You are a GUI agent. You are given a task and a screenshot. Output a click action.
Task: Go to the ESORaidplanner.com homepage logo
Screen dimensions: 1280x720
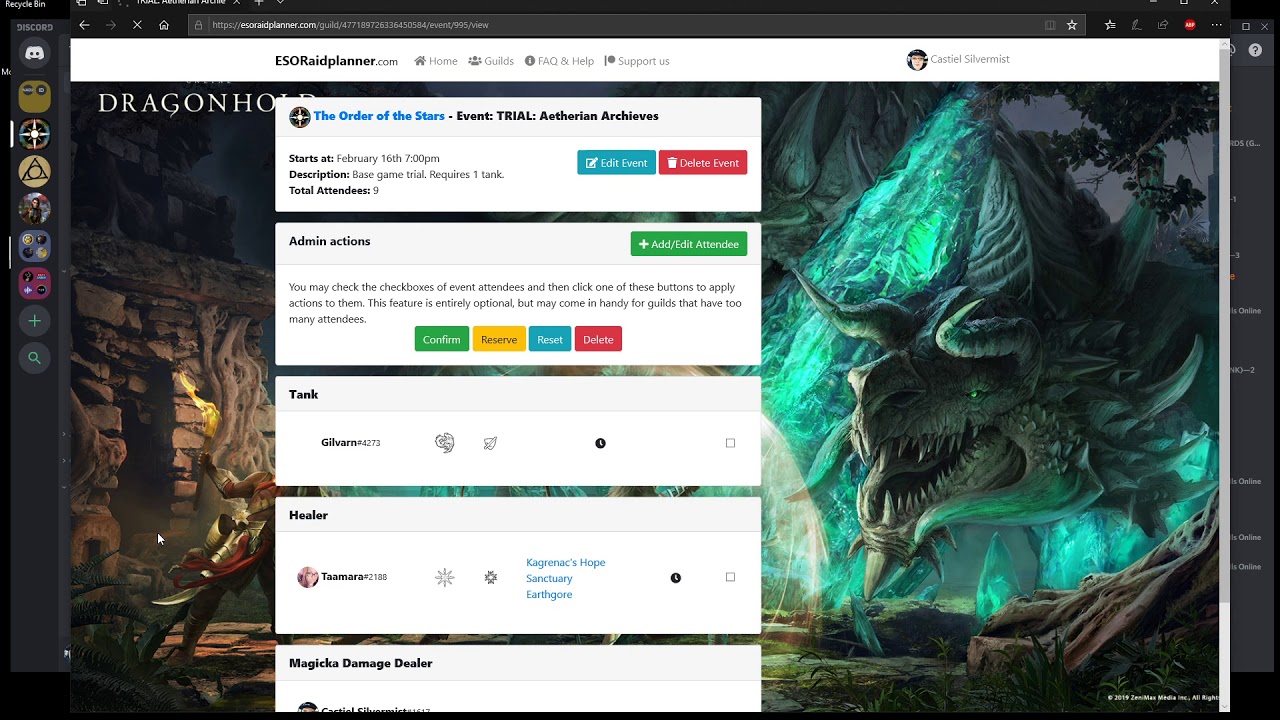coord(336,61)
